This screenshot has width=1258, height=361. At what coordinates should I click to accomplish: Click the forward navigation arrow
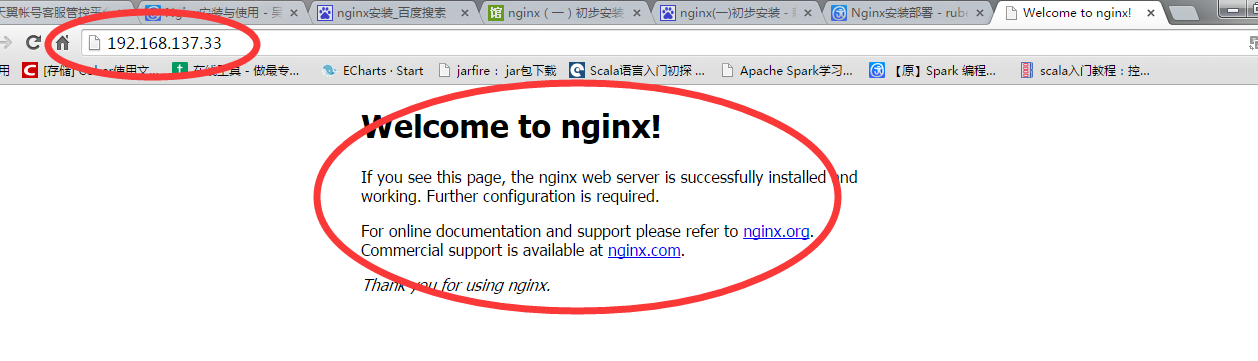[x=5, y=43]
